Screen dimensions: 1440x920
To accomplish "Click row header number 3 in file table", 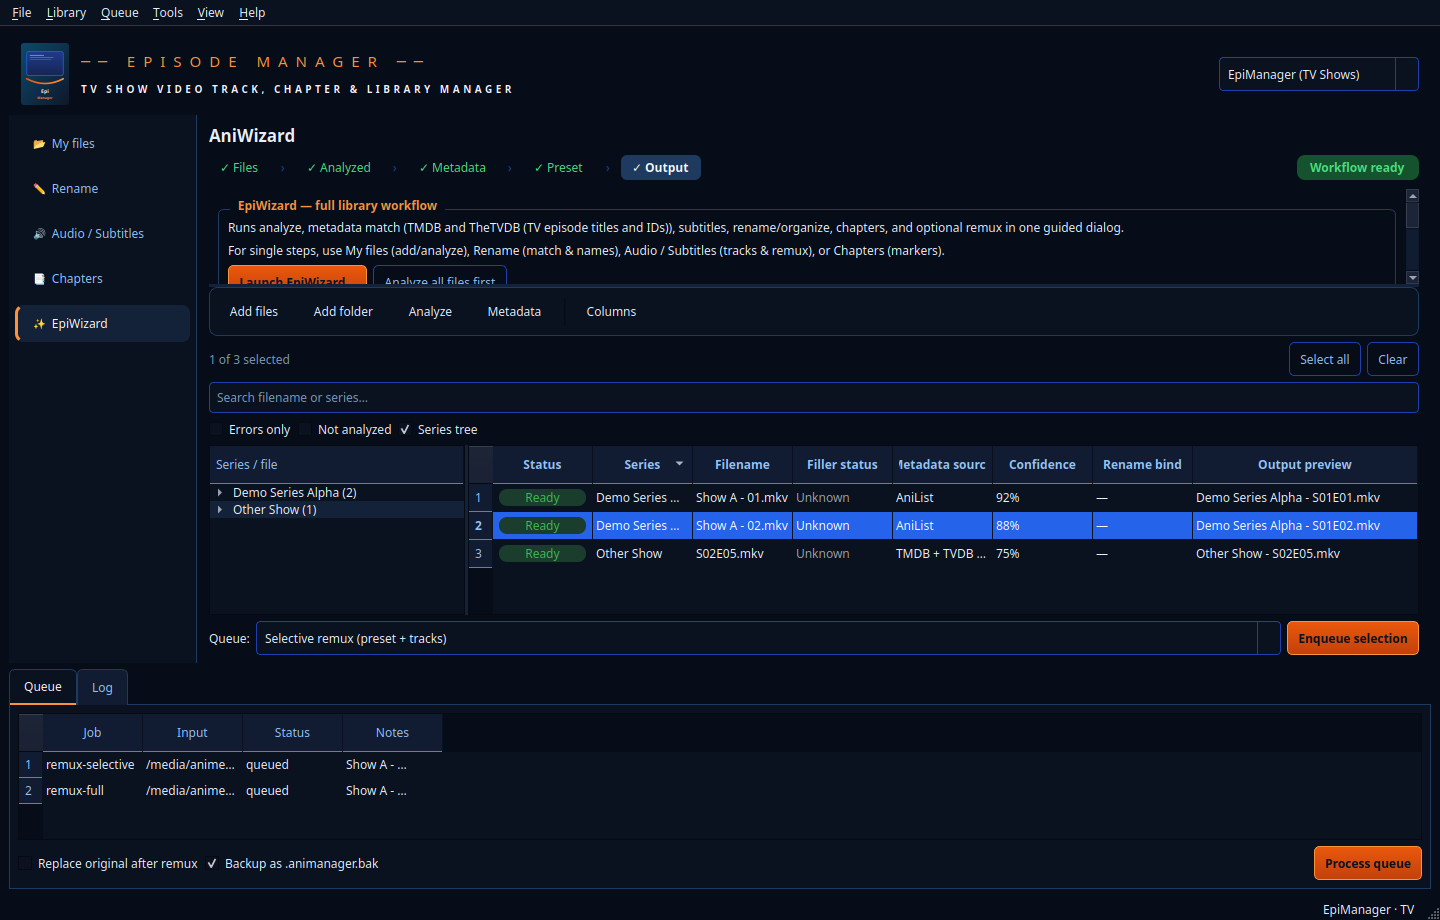I will click(x=479, y=554).
